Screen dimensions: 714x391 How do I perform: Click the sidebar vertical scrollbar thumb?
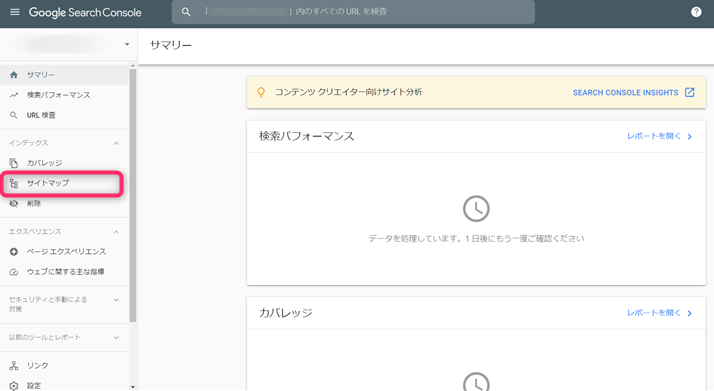pyautogui.click(x=133, y=196)
